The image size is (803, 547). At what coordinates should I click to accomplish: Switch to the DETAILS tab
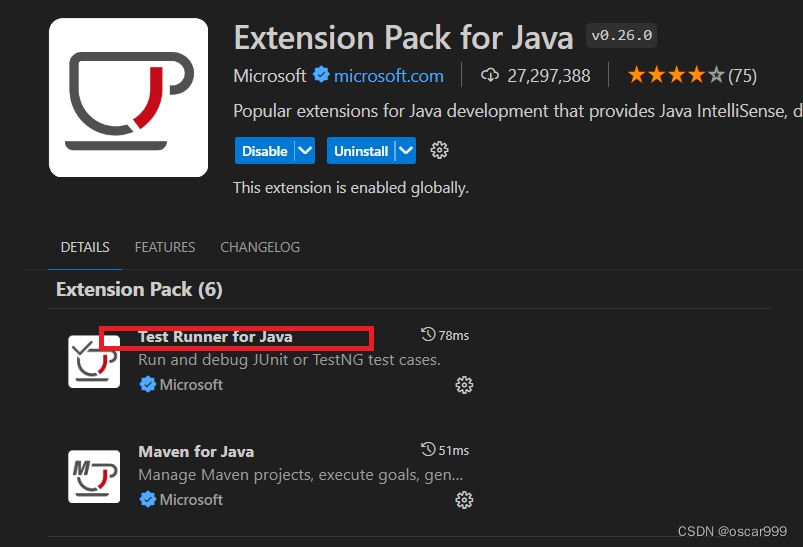click(x=85, y=247)
